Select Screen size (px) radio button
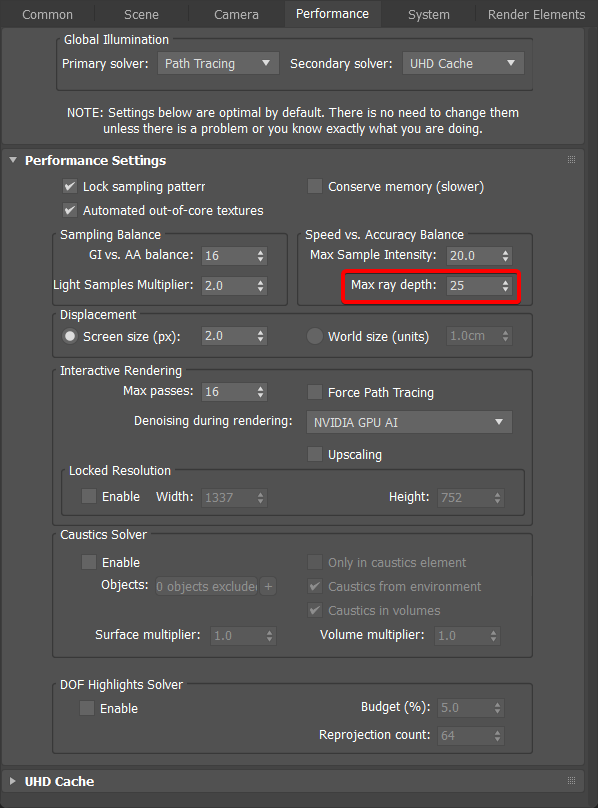 coord(70,336)
